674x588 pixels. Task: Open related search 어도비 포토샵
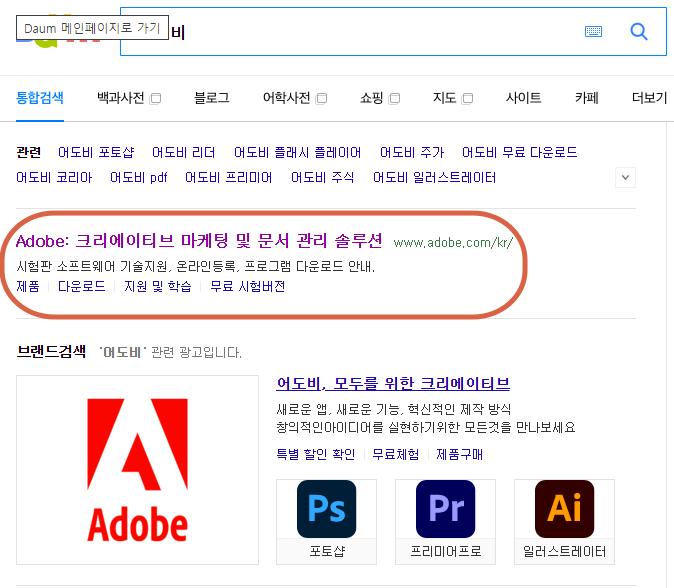coord(96,152)
